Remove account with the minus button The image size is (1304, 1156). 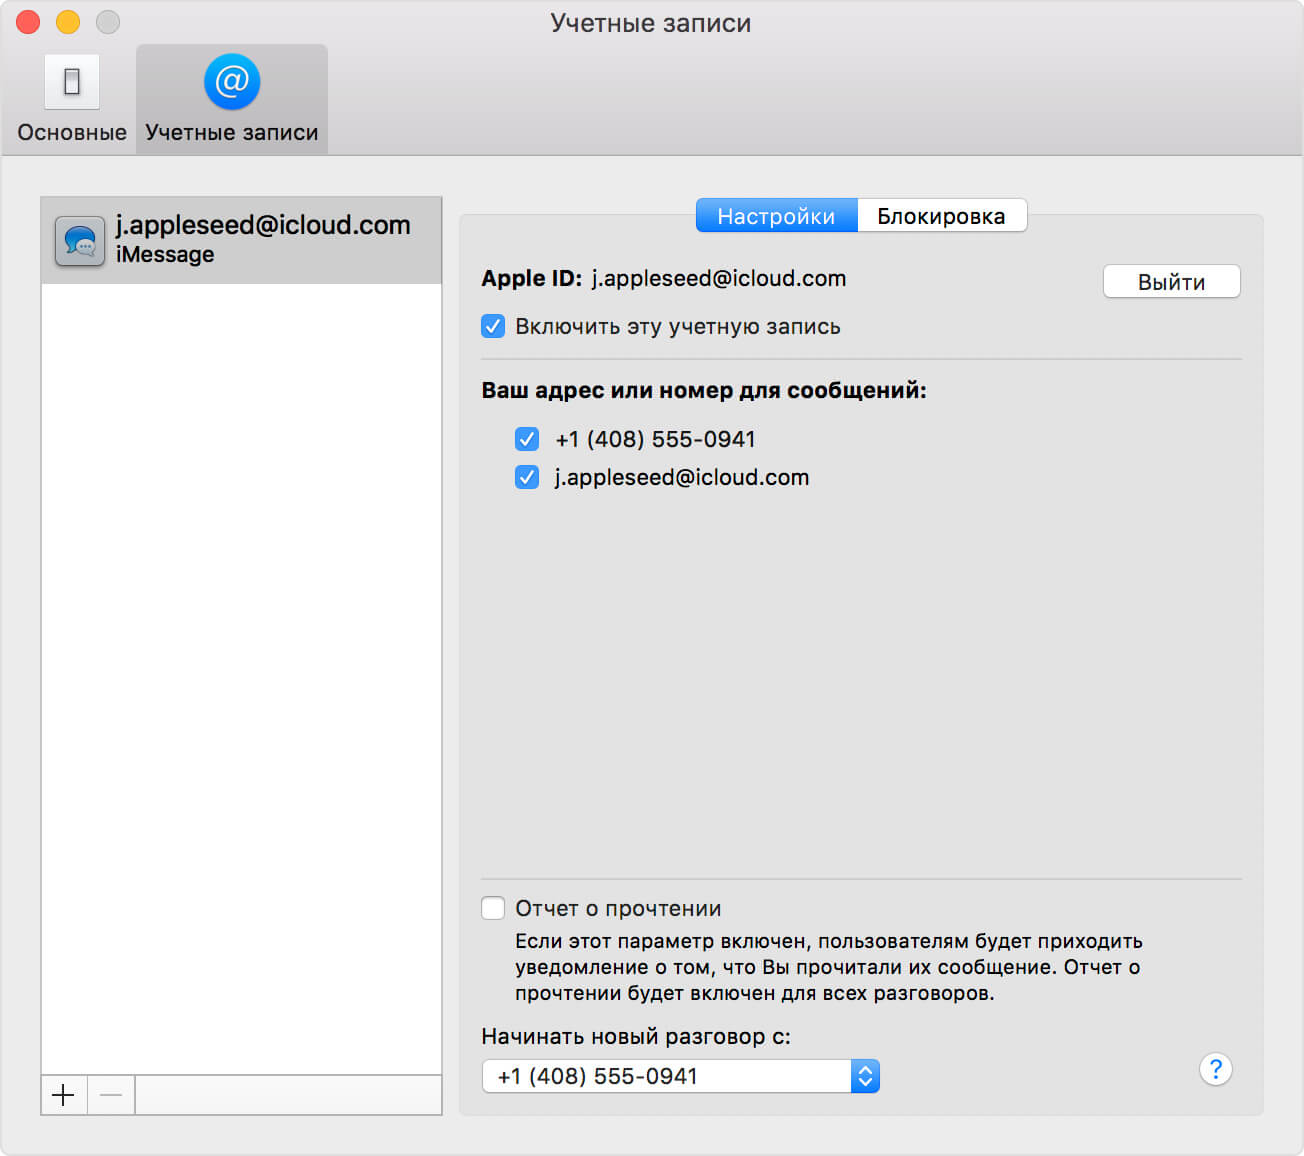pyautogui.click(x=111, y=1095)
